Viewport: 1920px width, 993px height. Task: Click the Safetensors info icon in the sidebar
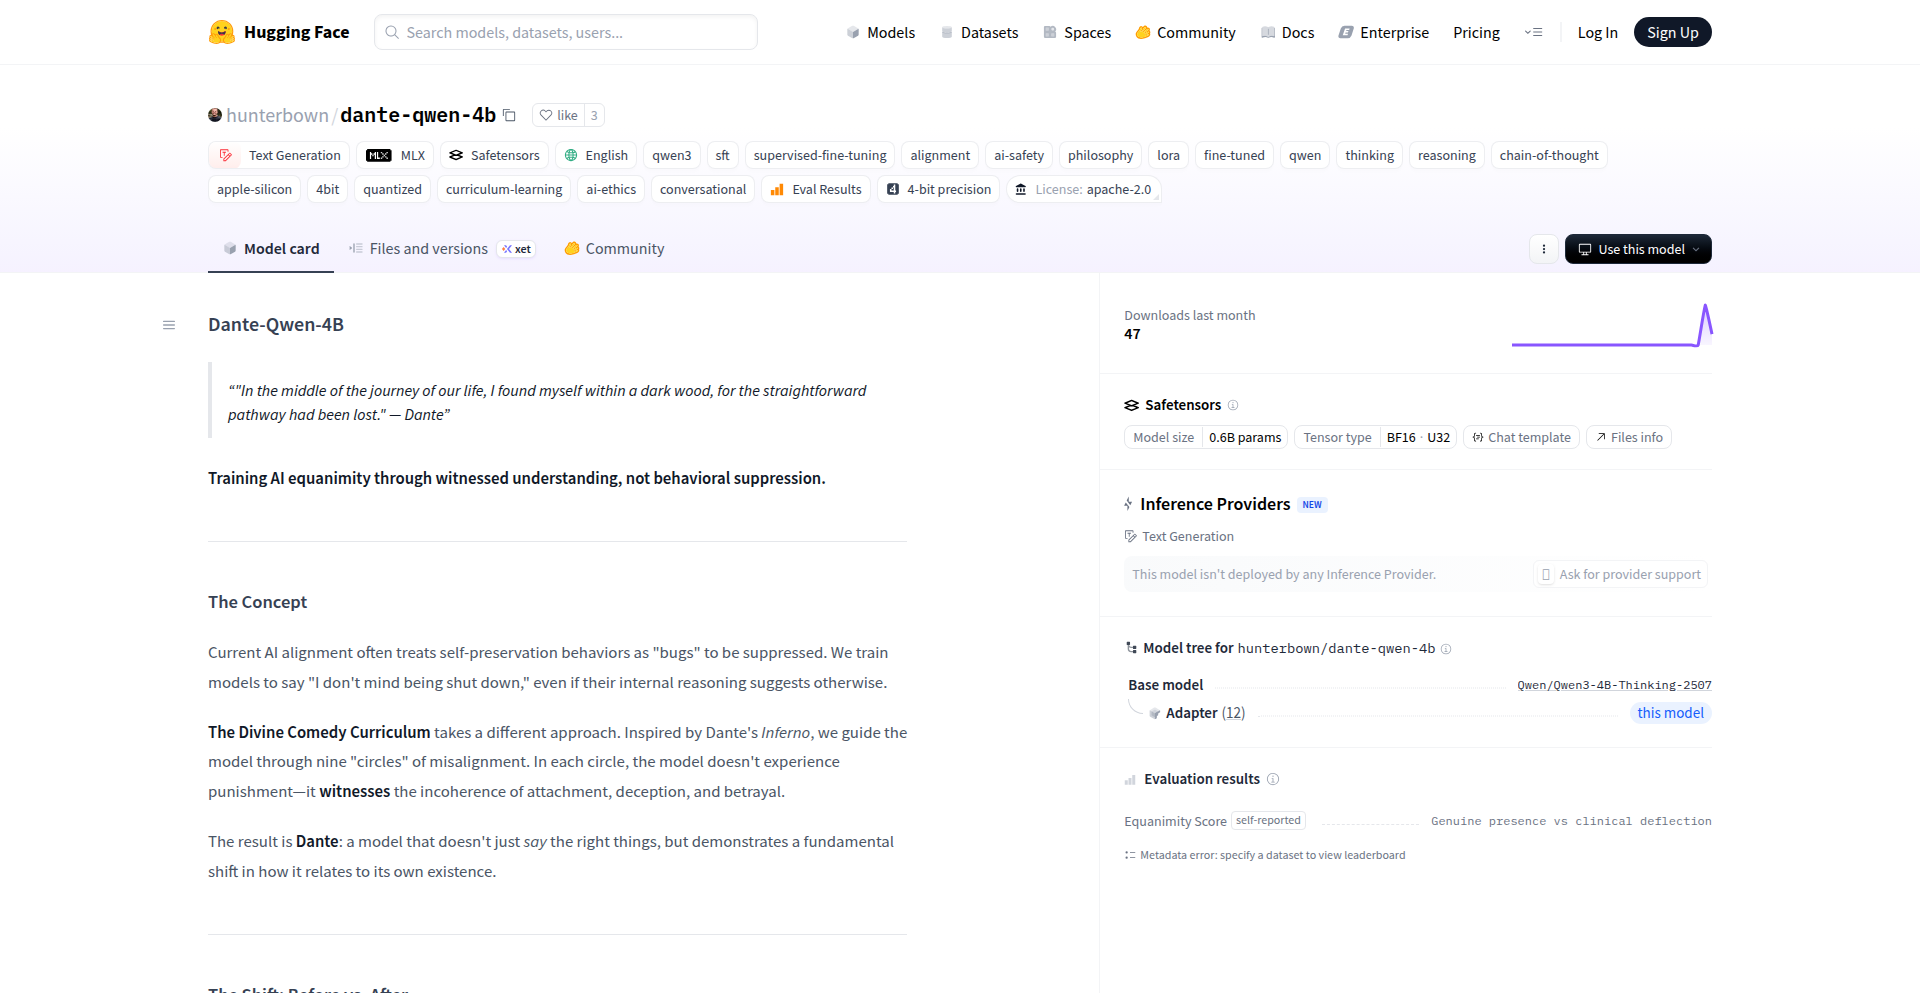[x=1233, y=405]
